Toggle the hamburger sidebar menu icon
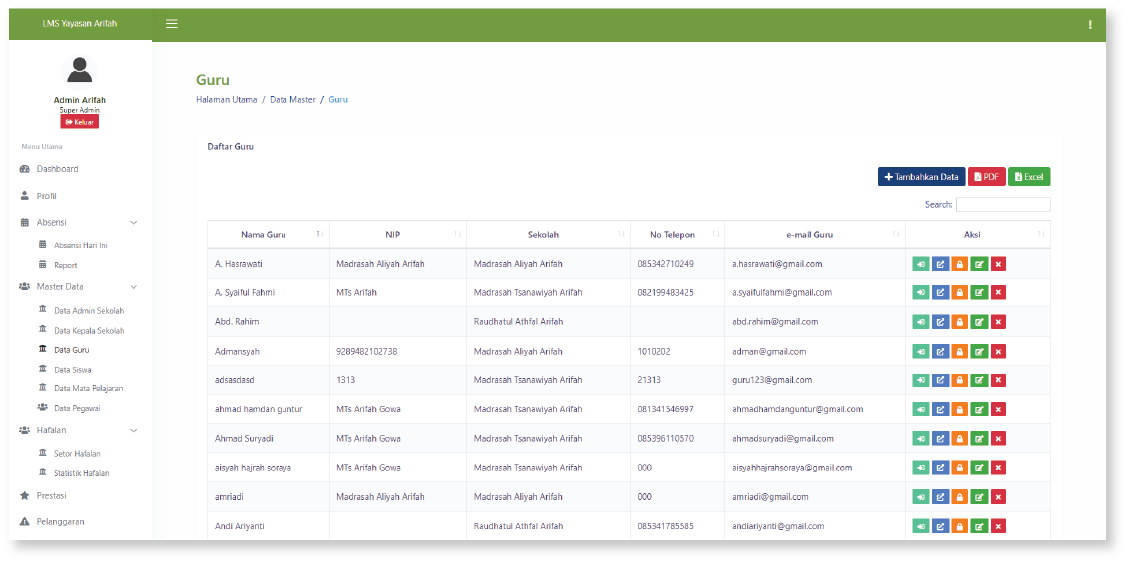This screenshot has height=563, width=1129. point(171,24)
